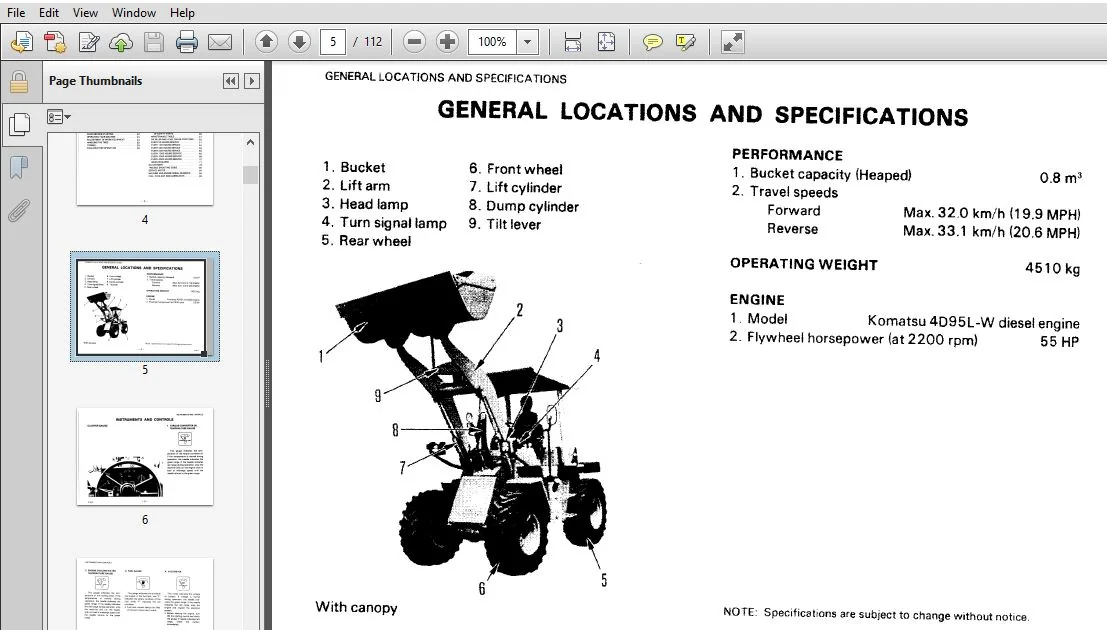
Task: Open the Help menu
Action: coord(181,13)
